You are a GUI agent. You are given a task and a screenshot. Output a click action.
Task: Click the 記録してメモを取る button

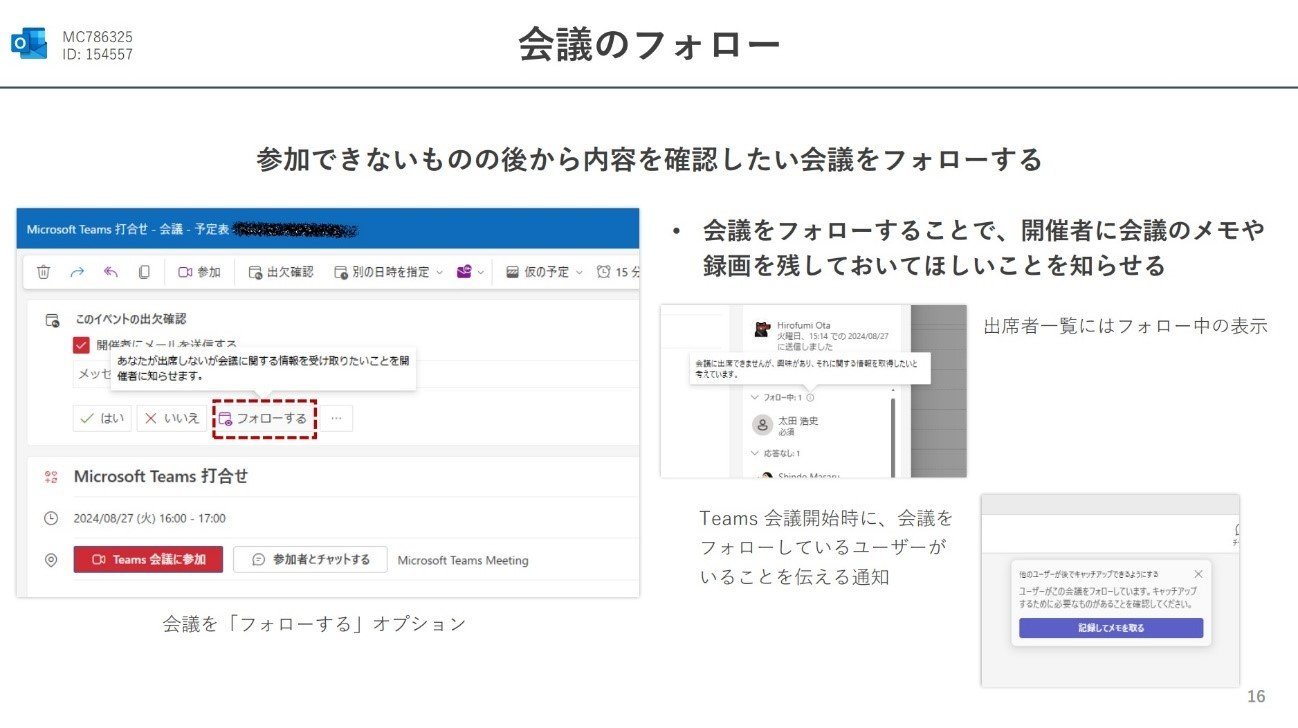click(1111, 628)
